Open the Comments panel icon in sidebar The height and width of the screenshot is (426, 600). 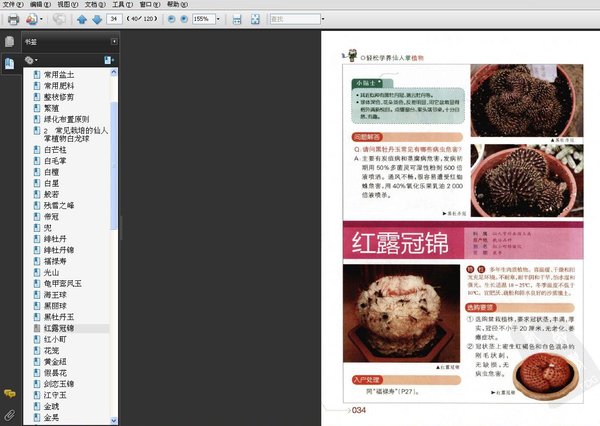click(x=10, y=393)
